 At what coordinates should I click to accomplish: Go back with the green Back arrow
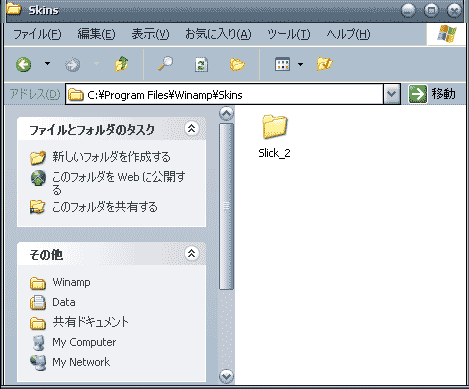pos(23,64)
